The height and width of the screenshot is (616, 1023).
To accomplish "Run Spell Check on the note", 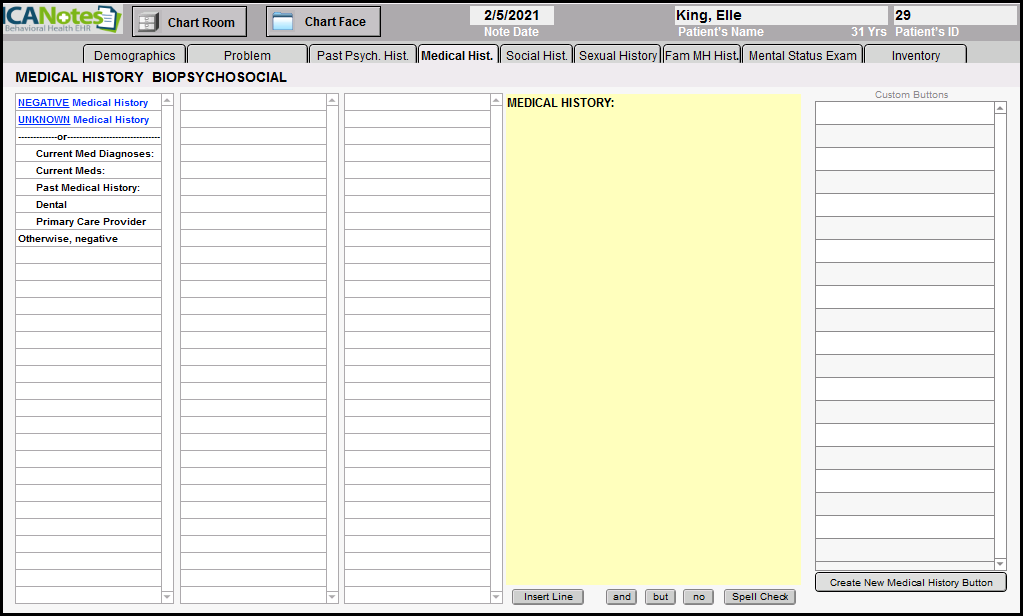I will click(x=760, y=597).
